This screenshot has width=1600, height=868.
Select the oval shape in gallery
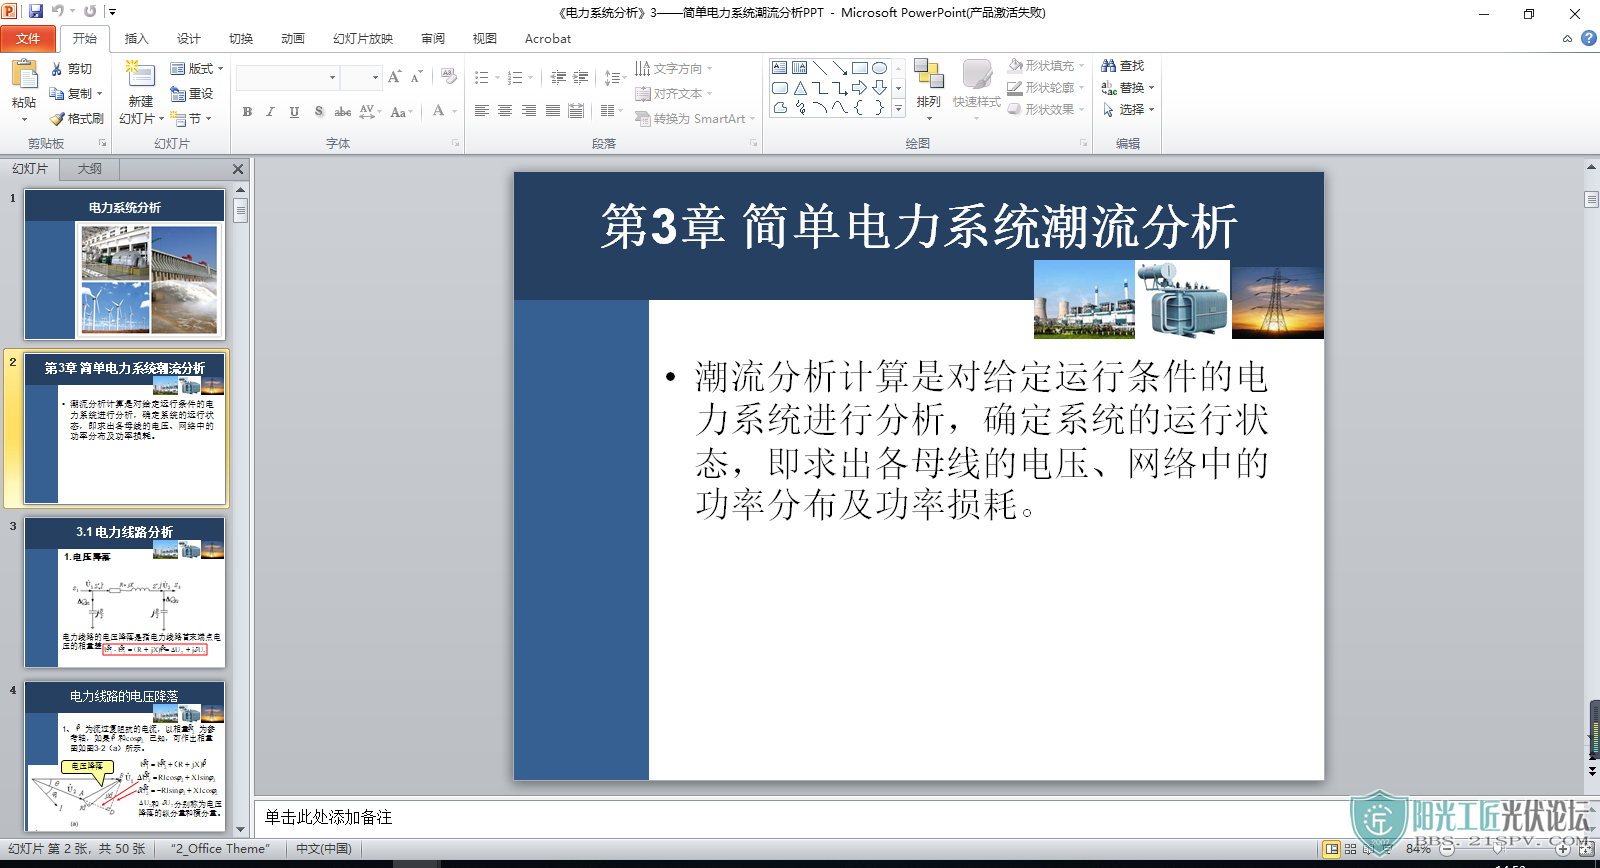click(879, 68)
